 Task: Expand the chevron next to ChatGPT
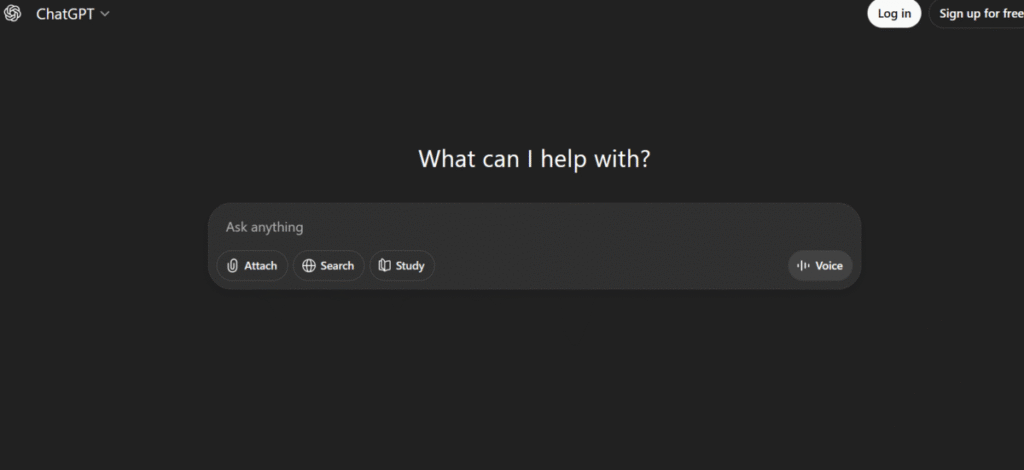[105, 14]
